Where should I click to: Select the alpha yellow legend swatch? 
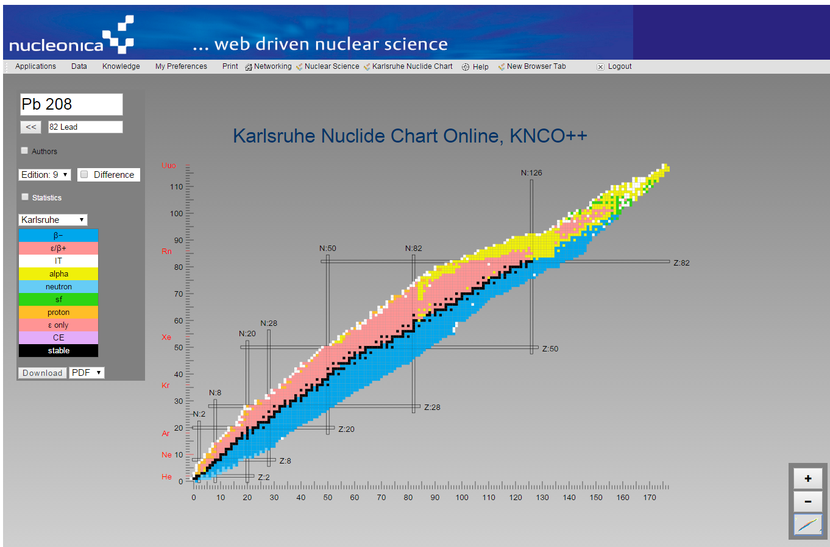(x=58, y=274)
